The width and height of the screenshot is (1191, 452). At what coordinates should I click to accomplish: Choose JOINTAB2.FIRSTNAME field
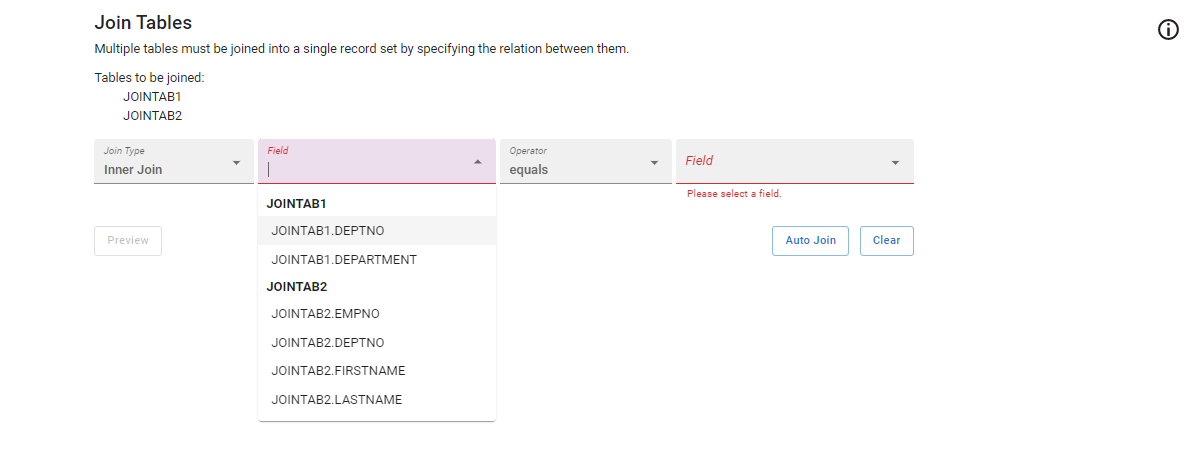[x=377, y=371]
